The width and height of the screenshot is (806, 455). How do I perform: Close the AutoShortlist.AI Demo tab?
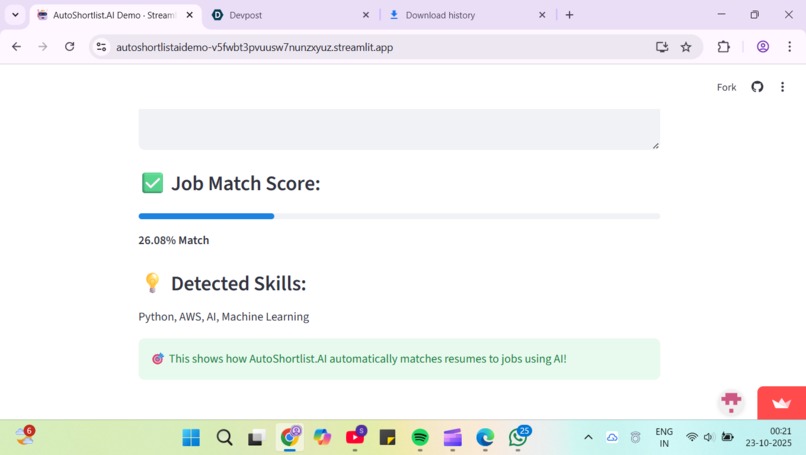189,15
